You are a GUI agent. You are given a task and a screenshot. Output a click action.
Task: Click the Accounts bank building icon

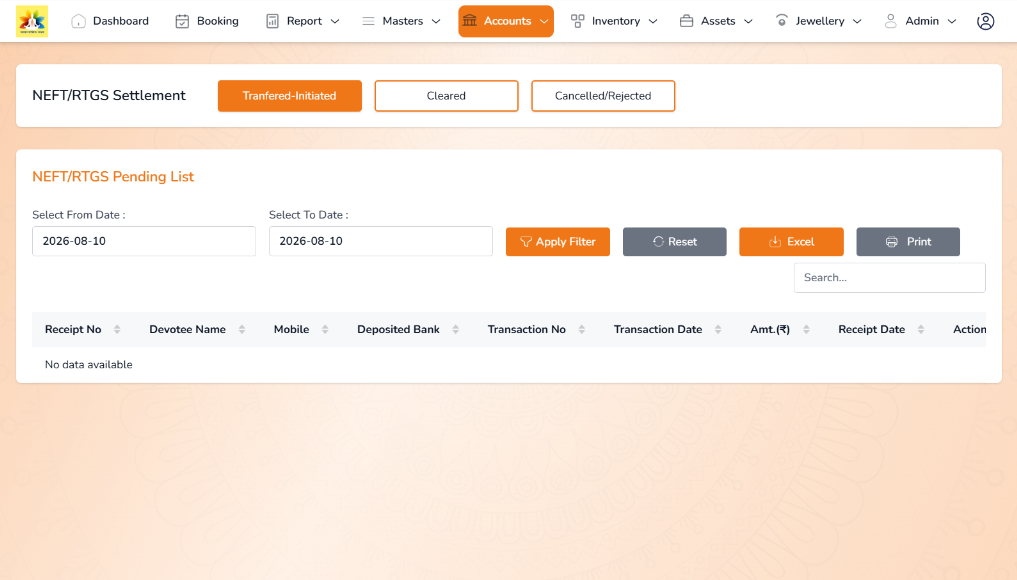pyautogui.click(x=470, y=21)
